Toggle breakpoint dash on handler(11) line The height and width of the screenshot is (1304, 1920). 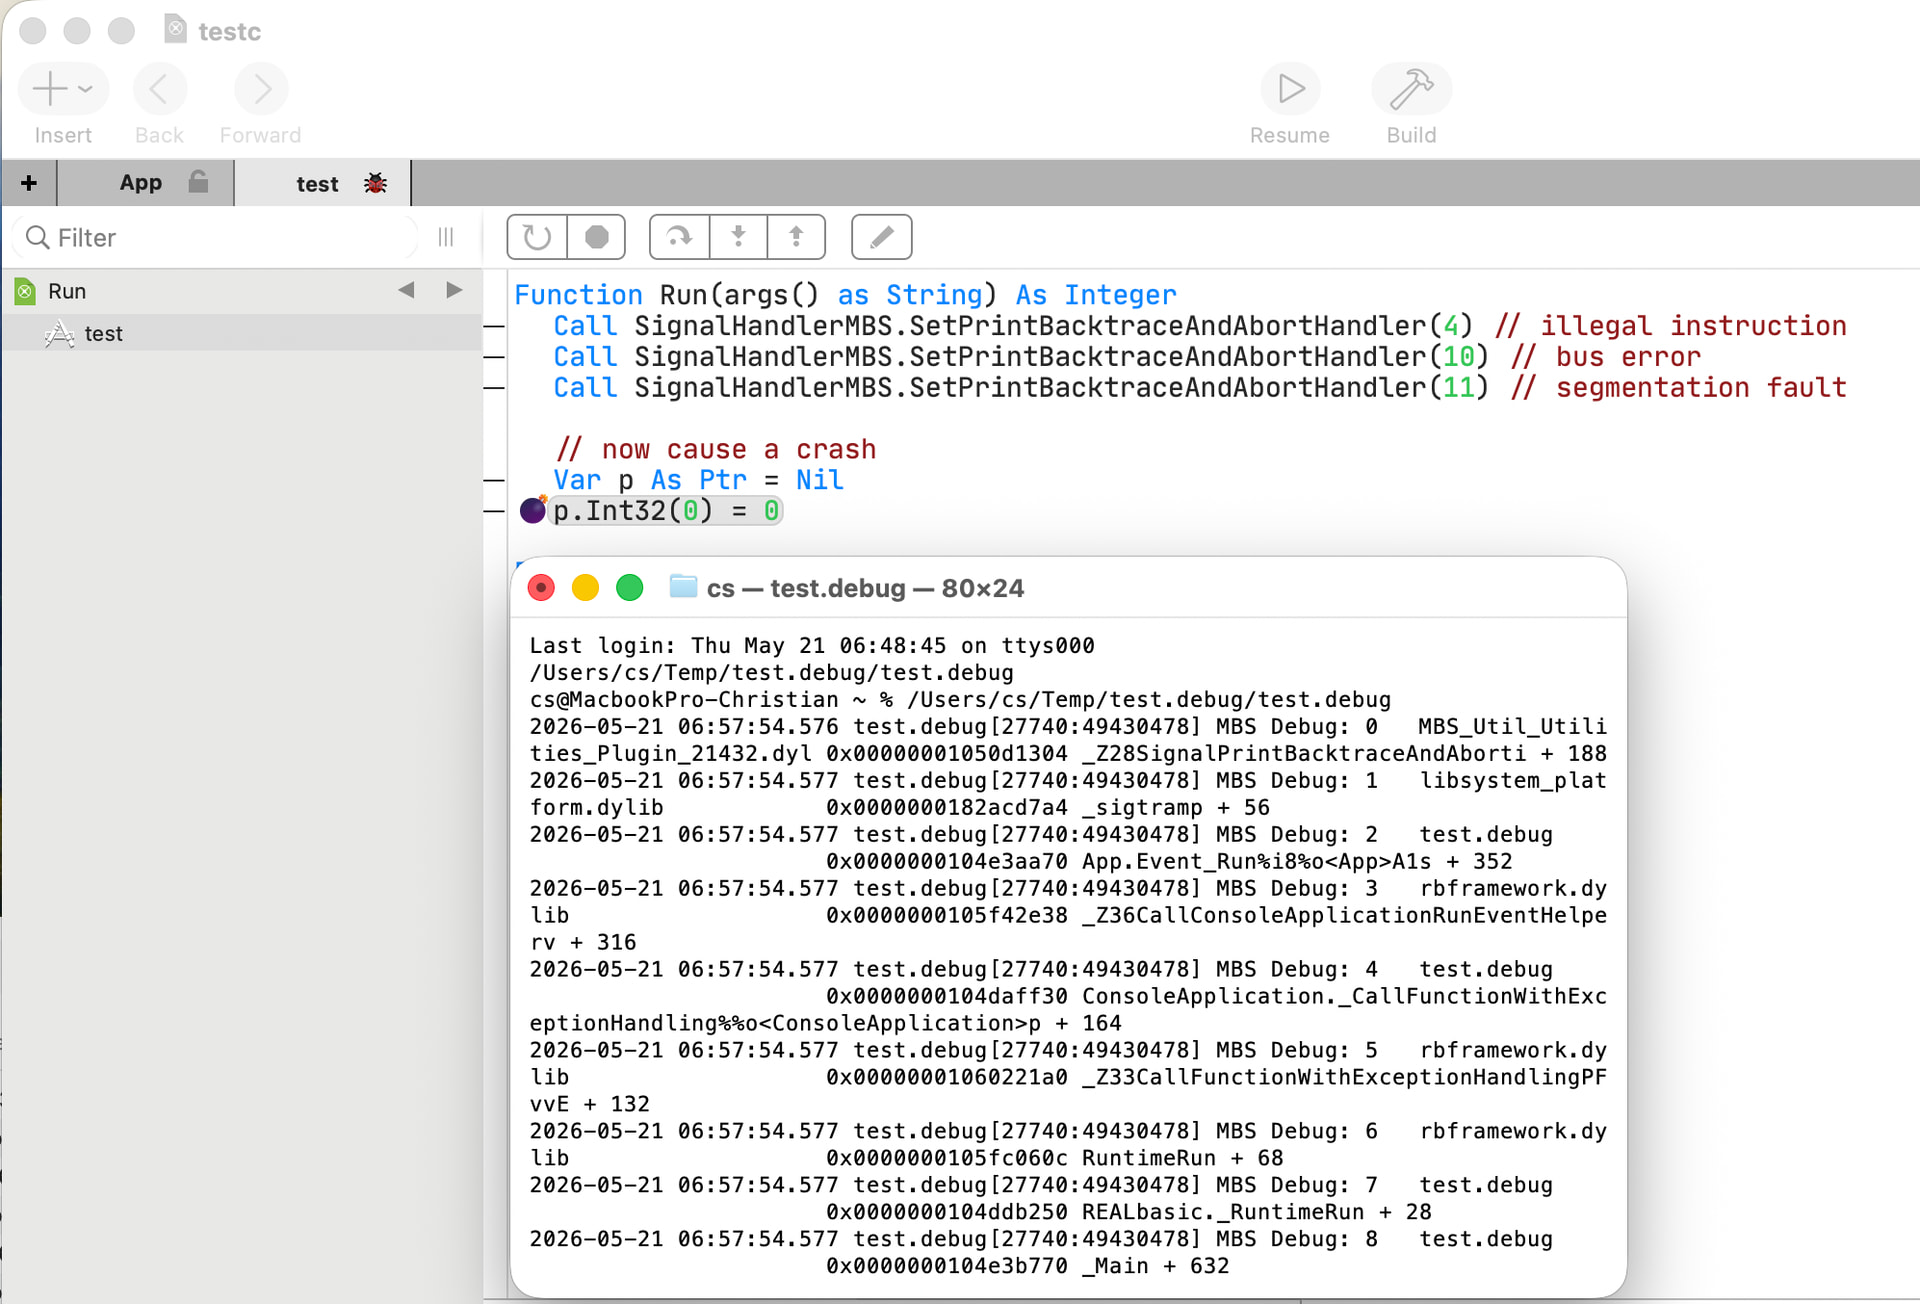point(494,389)
